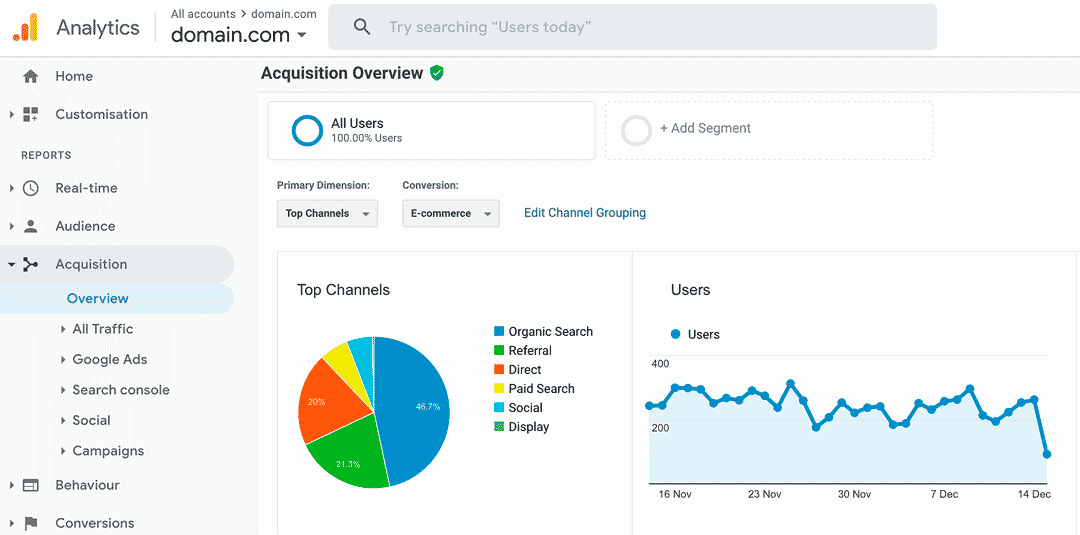Click the Edit Channel Grouping link
The height and width of the screenshot is (535, 1080).
(585, 213)
